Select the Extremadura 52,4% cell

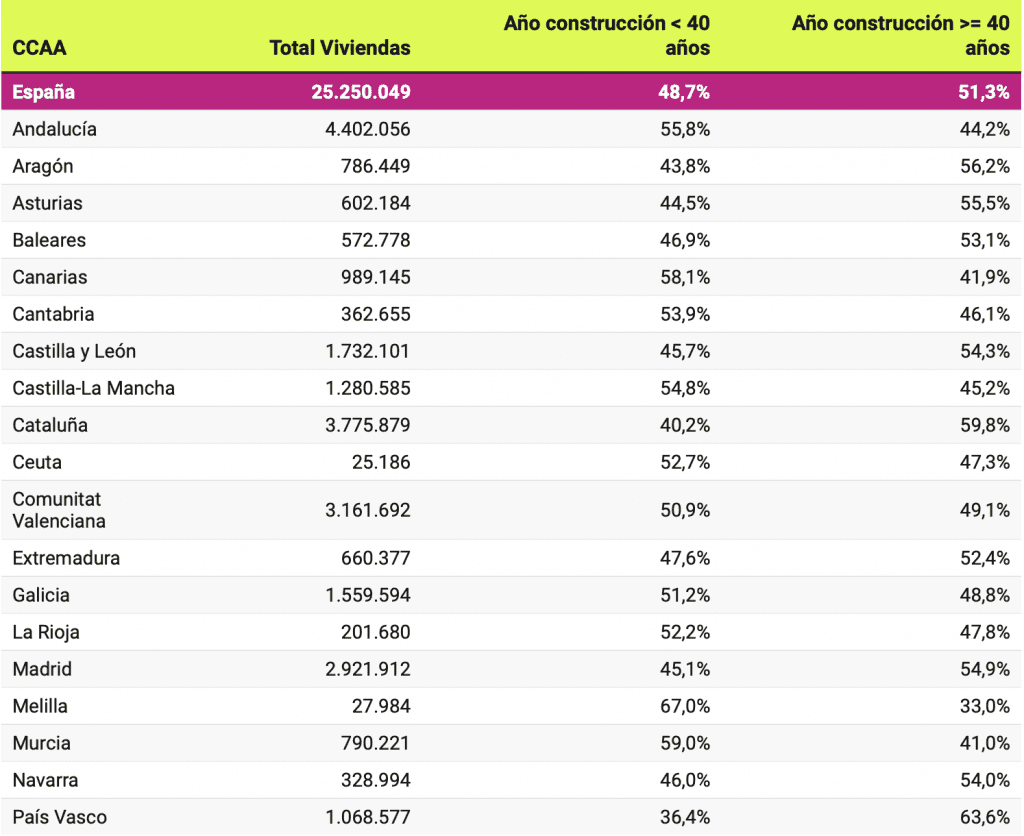[985, 558]
